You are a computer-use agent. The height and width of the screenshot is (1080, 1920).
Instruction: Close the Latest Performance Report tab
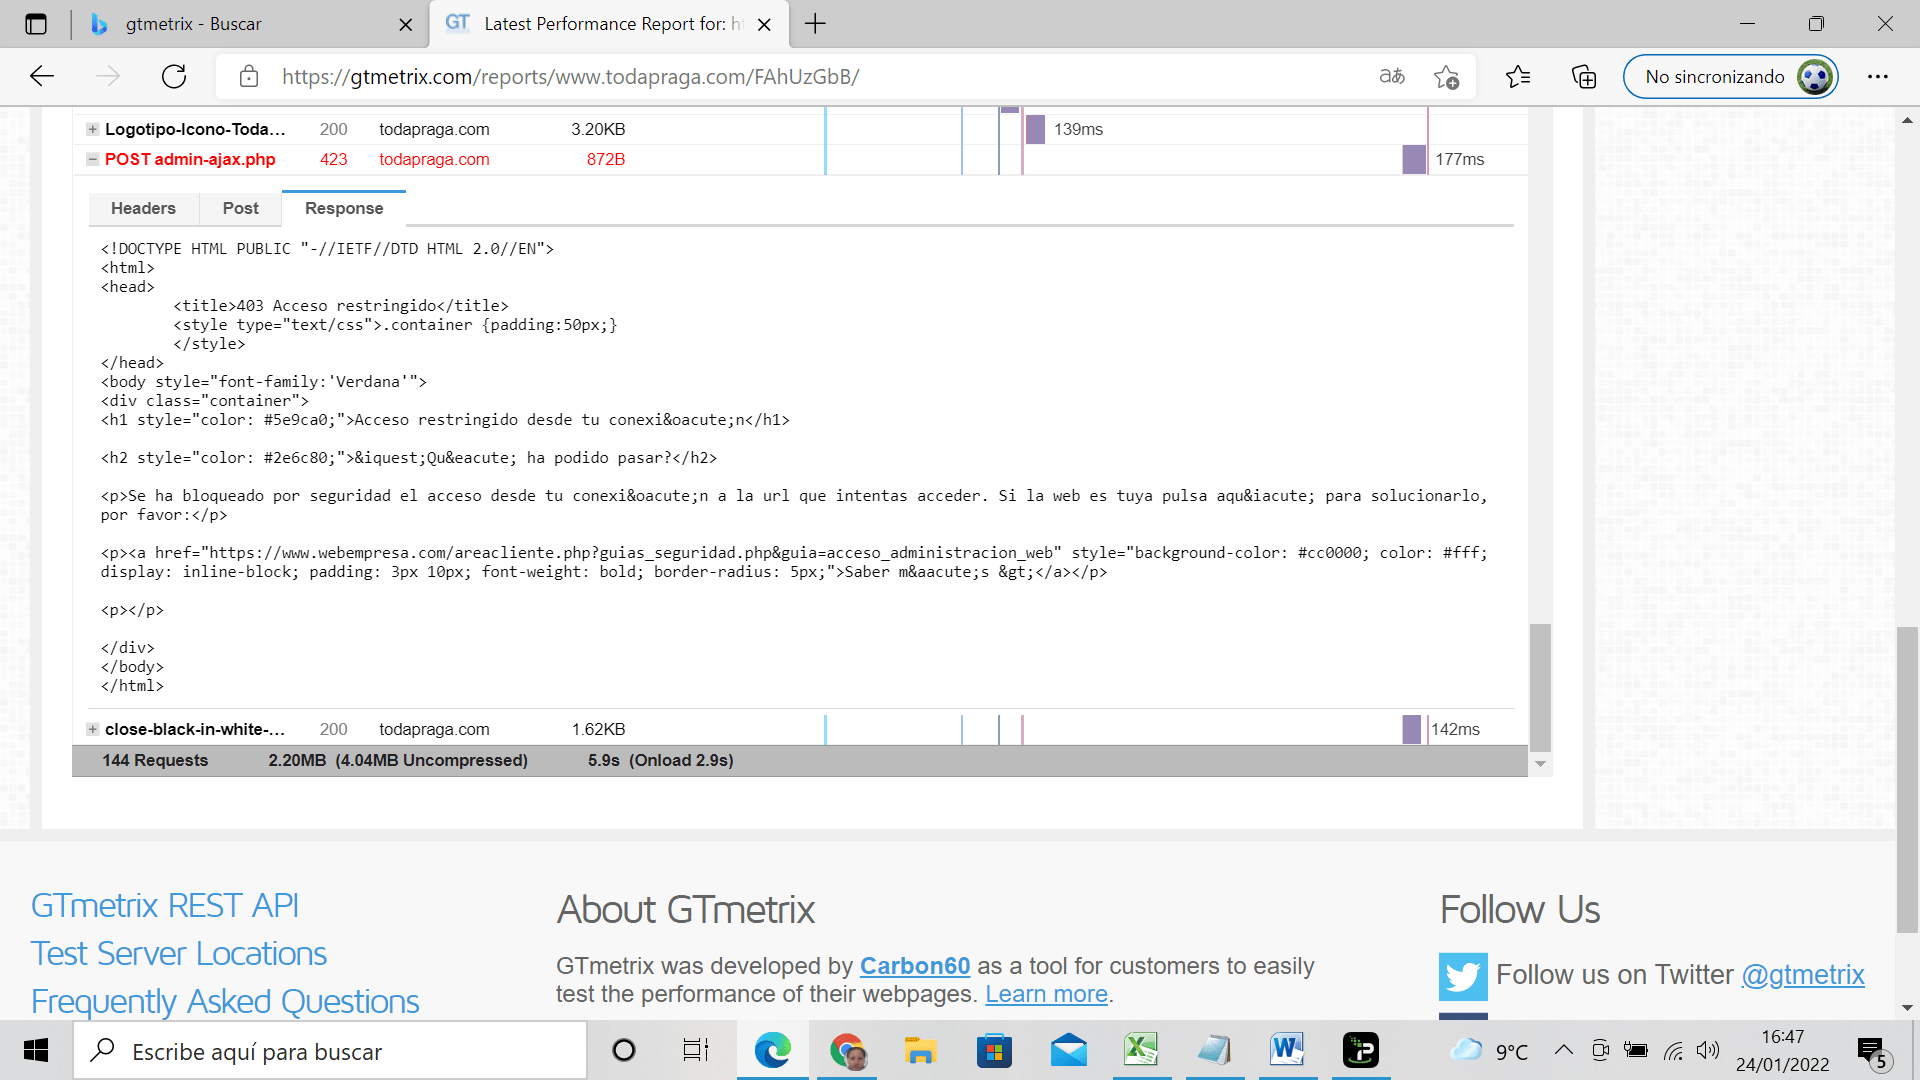(764, 24)
